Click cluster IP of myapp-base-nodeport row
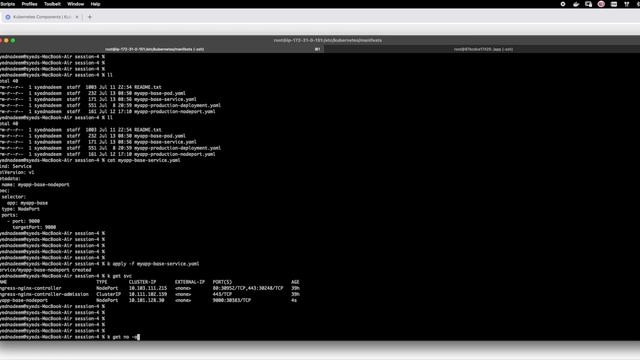Viewport: 640px width, 360px height. point(147,301)
